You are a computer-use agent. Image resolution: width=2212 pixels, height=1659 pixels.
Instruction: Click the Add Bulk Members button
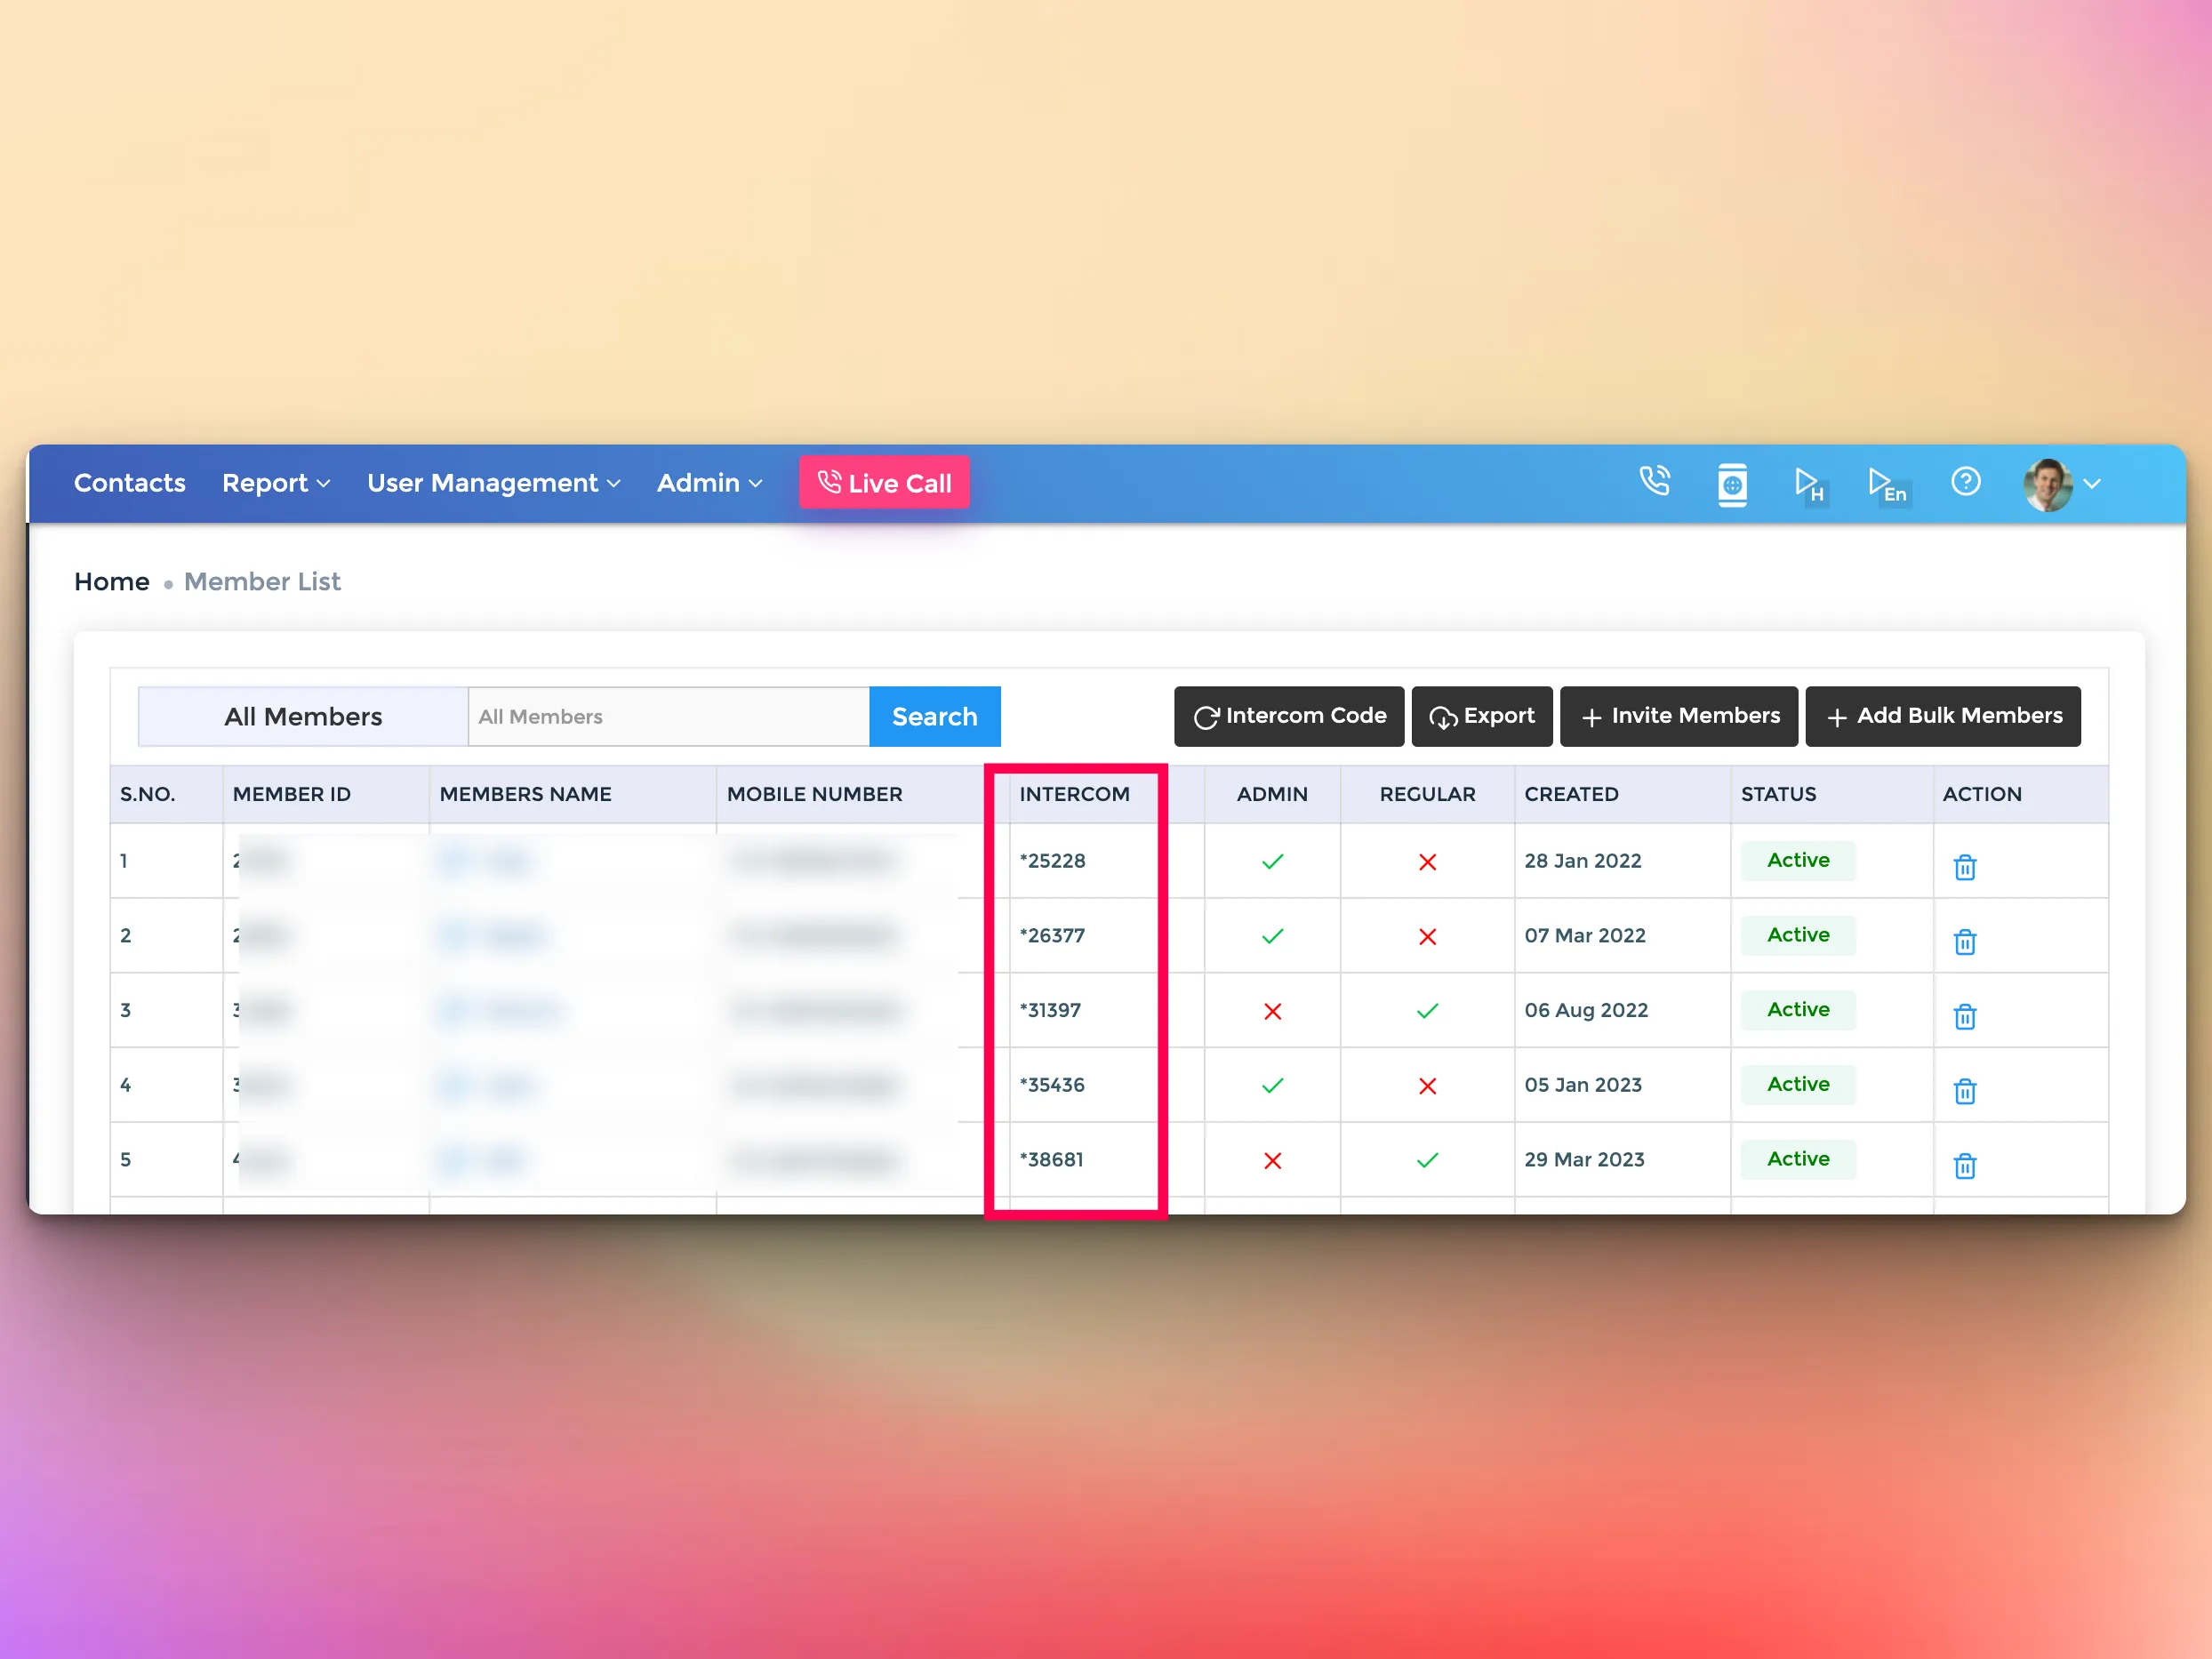(x=1943, y=716)
